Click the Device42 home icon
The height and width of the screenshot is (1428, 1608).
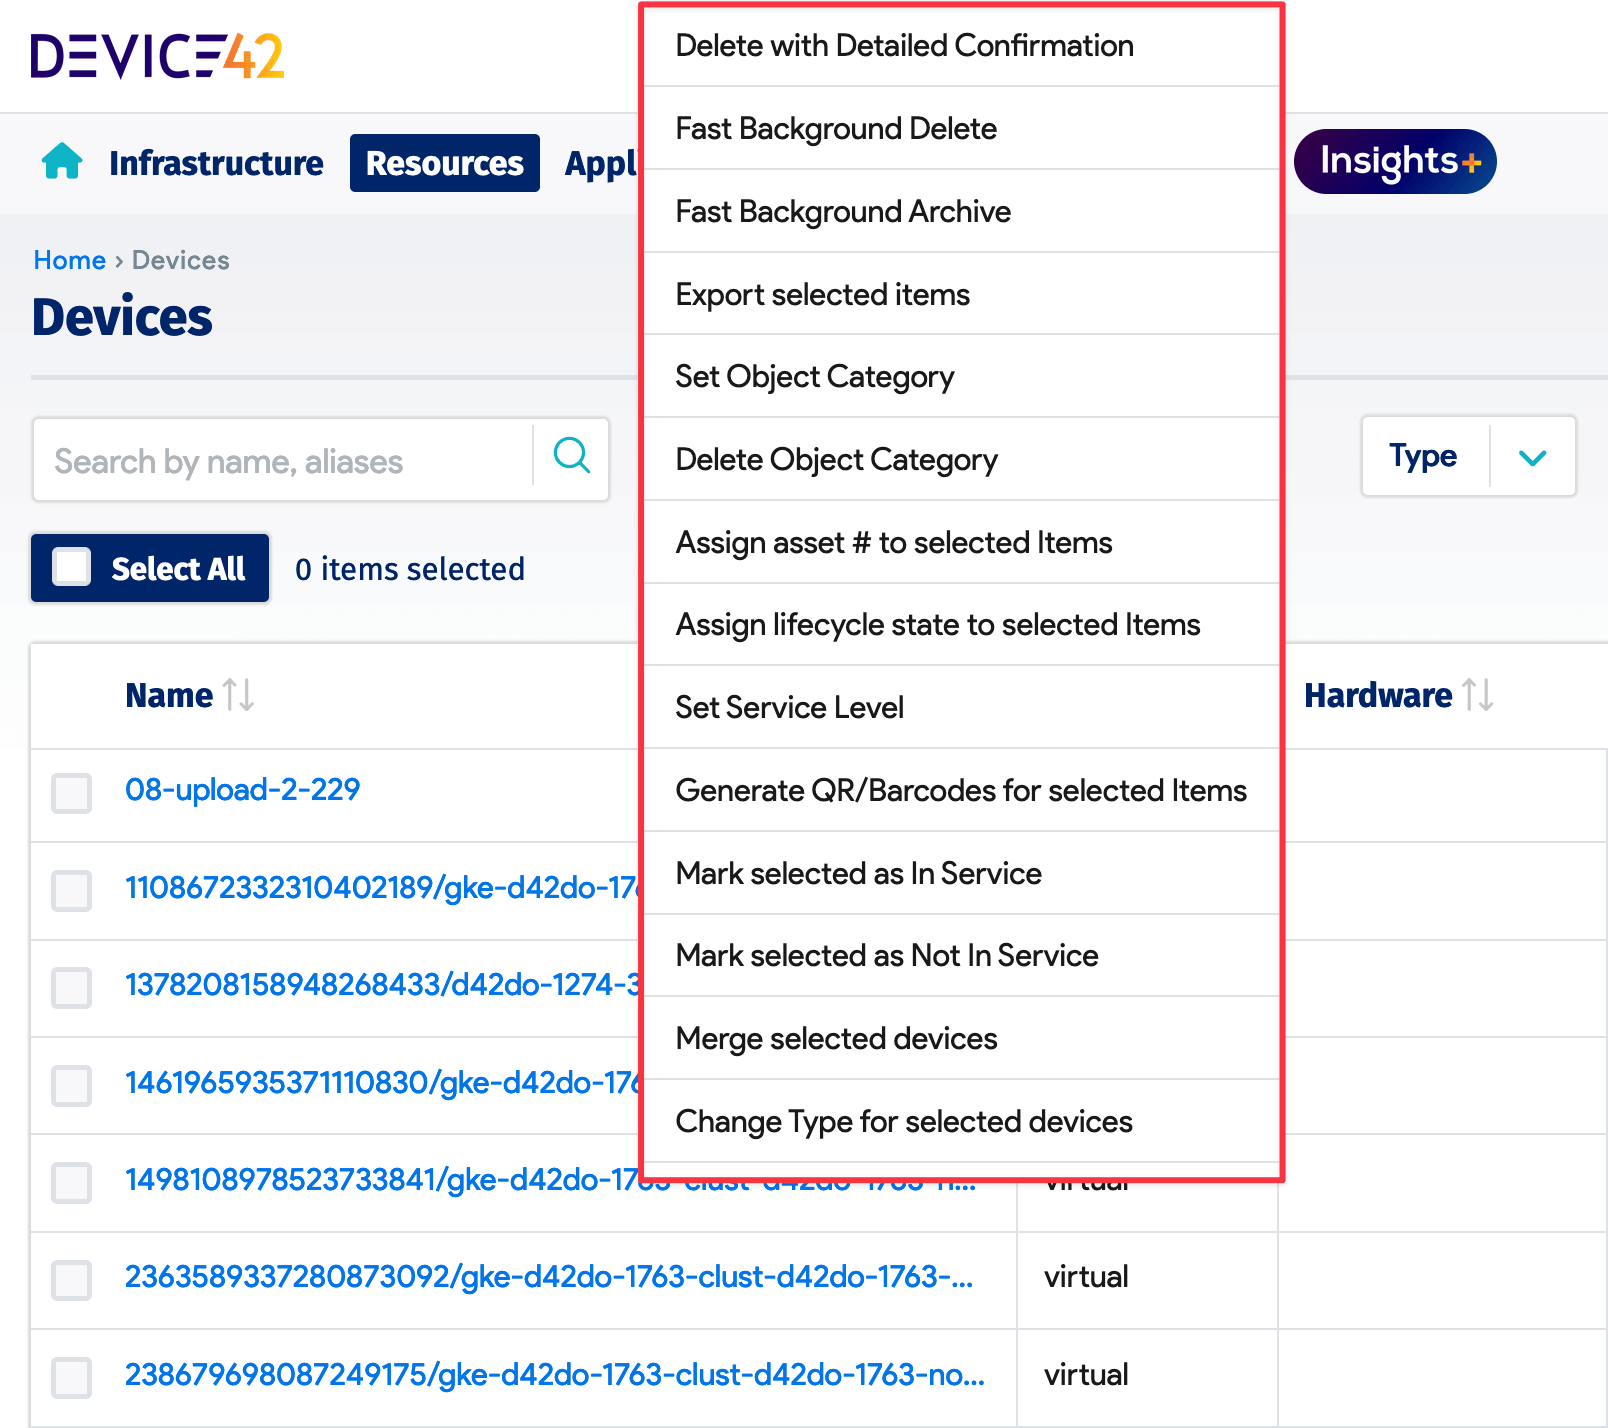[x=62, y=162]
